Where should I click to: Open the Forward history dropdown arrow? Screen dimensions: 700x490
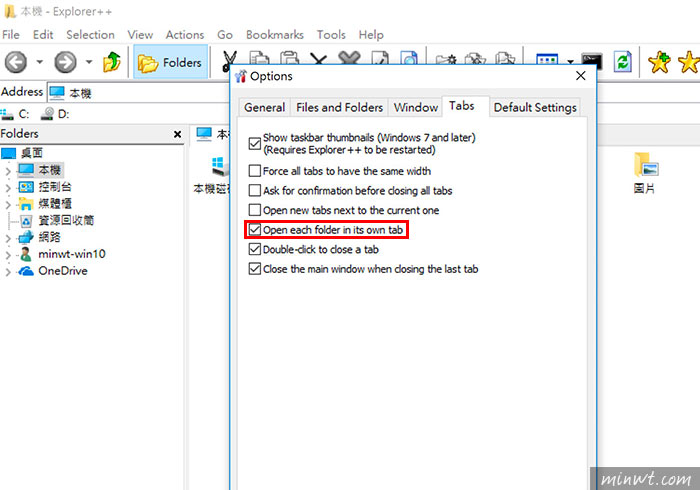(89, 62)
